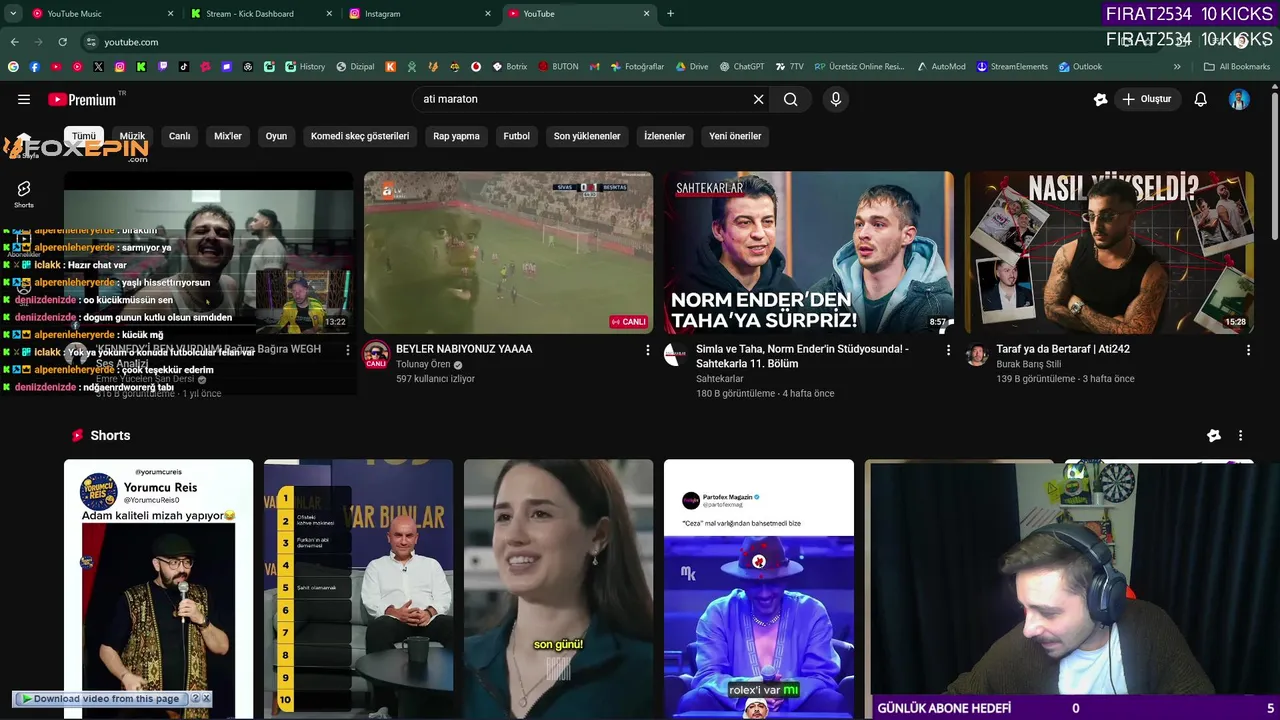Screen dimensions: 1280x720
Task: Open the BUTON bookmark
Action: click(x=558, y=67)
